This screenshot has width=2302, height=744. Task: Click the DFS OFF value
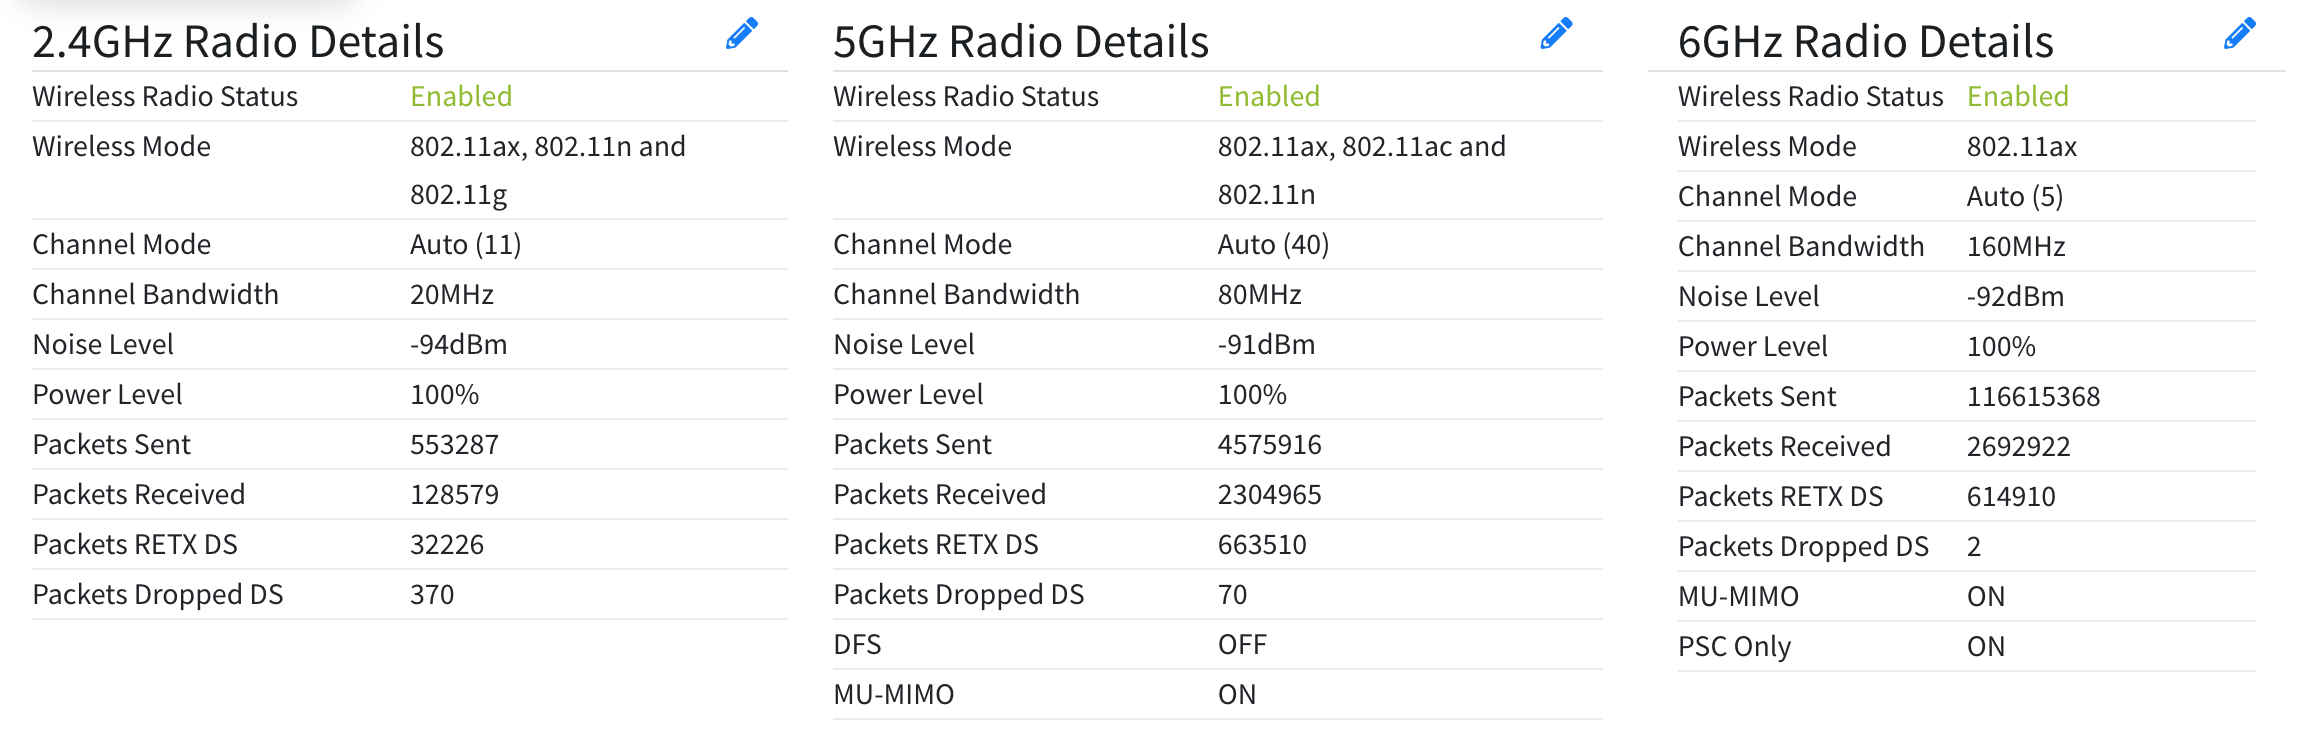click(x=1241, y=645)
